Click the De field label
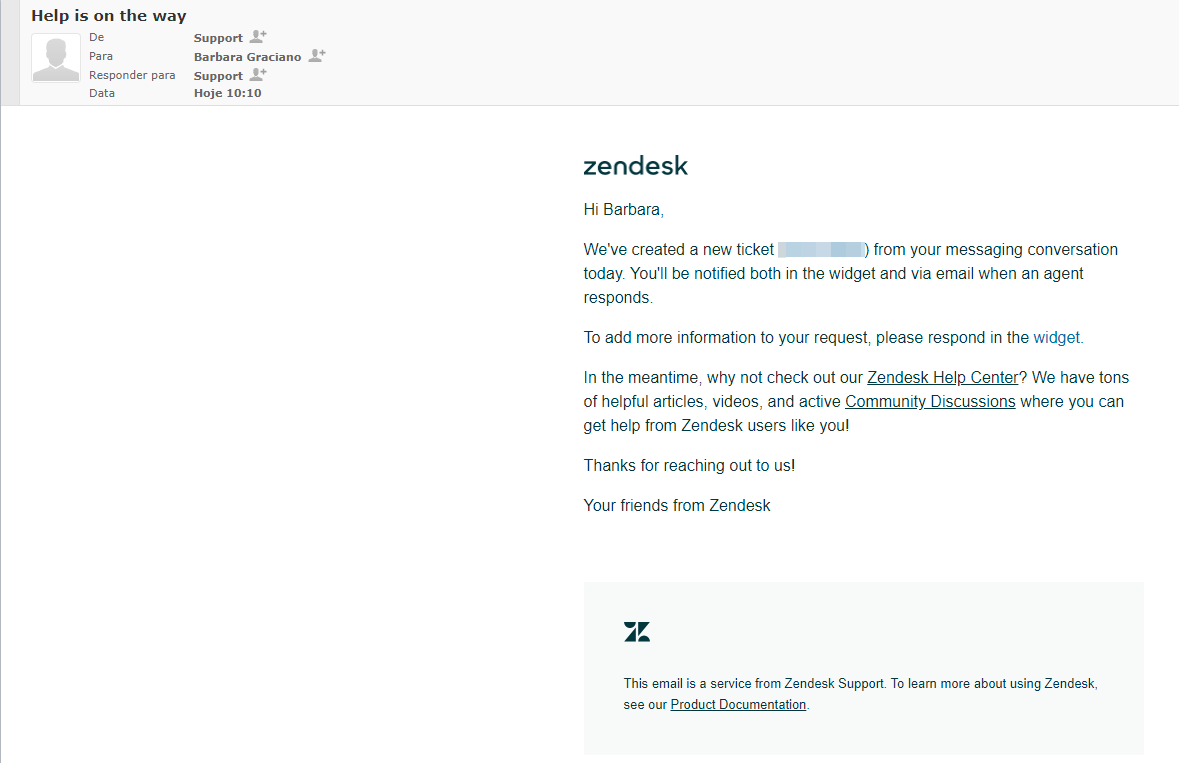This screenshot has height=763, width=1179. tap(96, 37)
